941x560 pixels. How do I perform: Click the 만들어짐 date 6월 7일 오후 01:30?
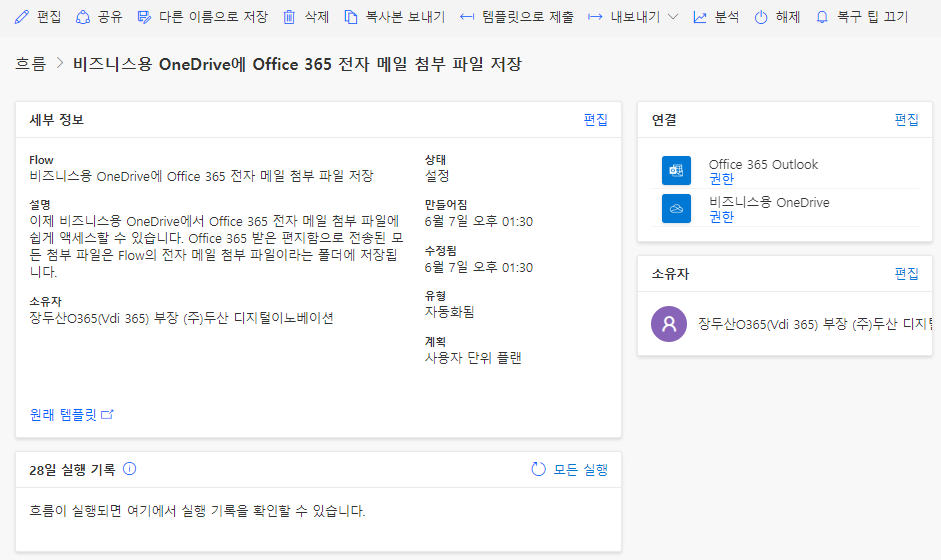[479, 221]
